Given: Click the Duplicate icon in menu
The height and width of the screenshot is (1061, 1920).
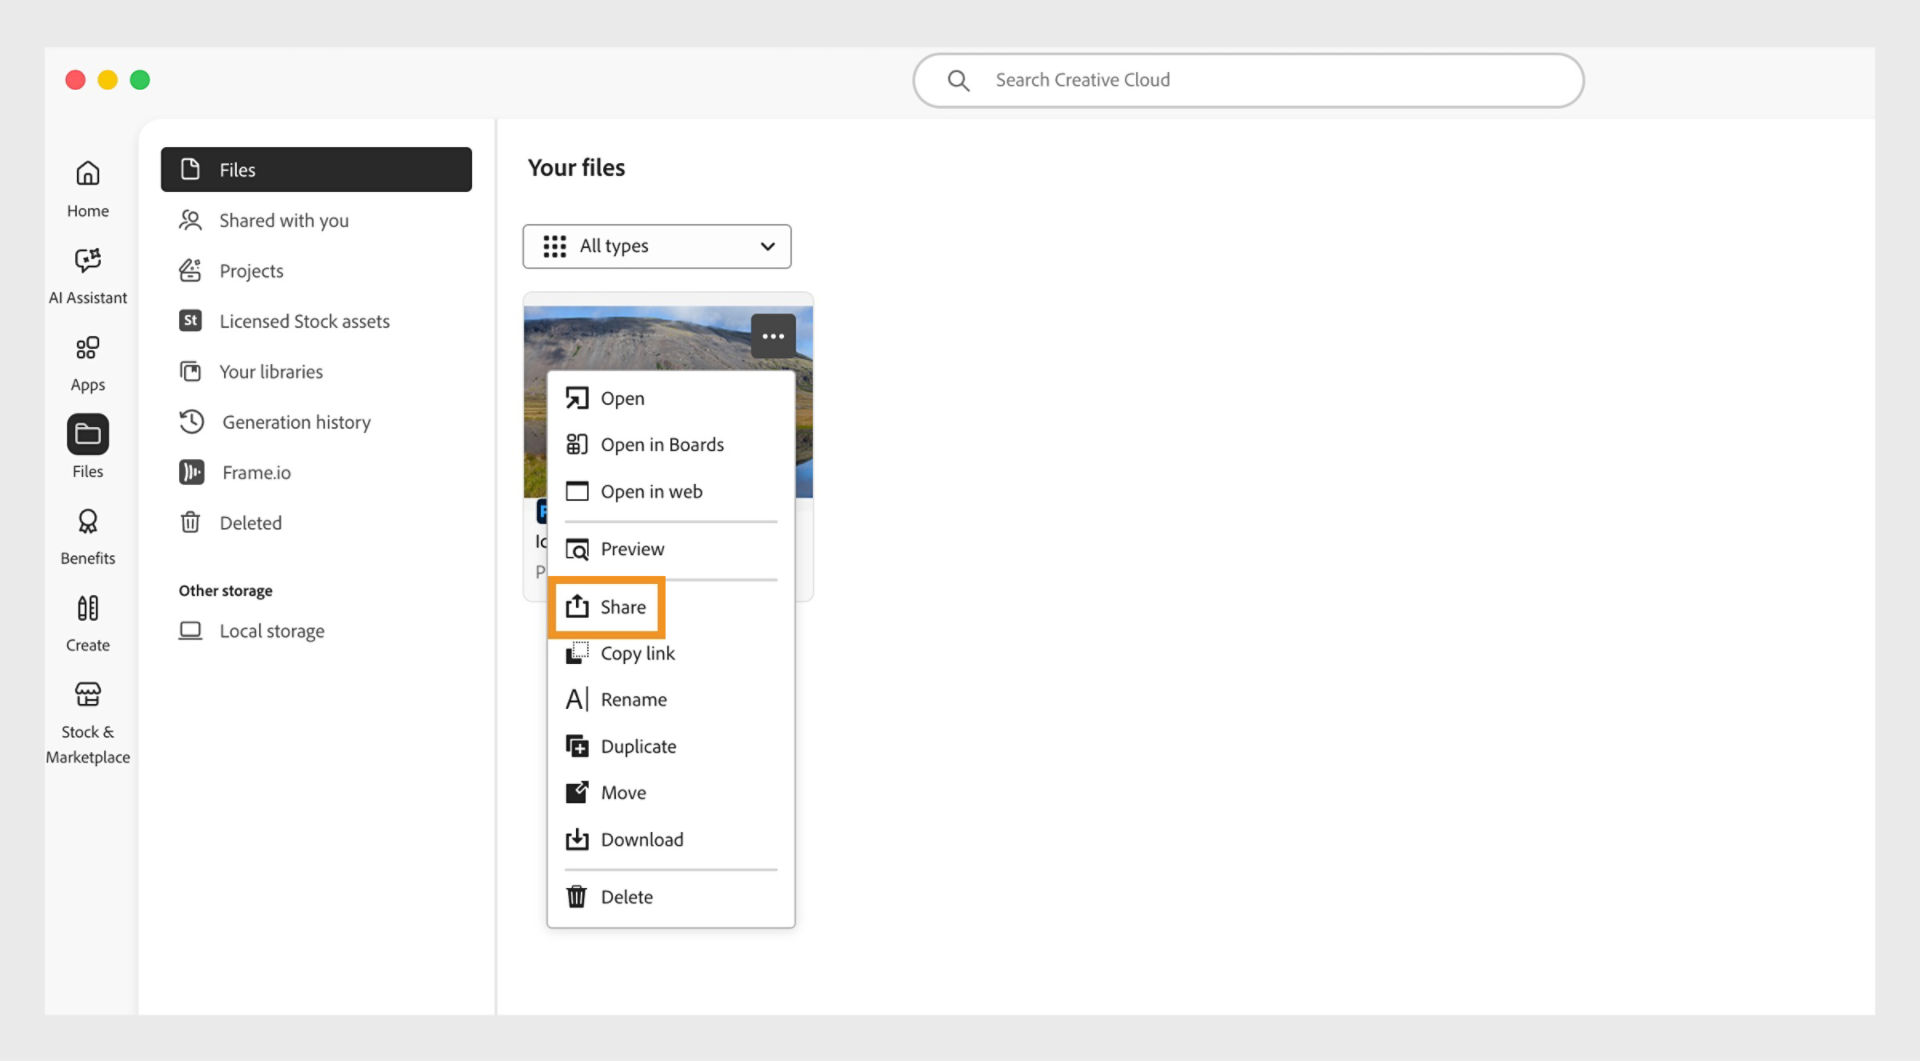Looking at the screenshot, I should pyautogui.click(x=577, y=746).
